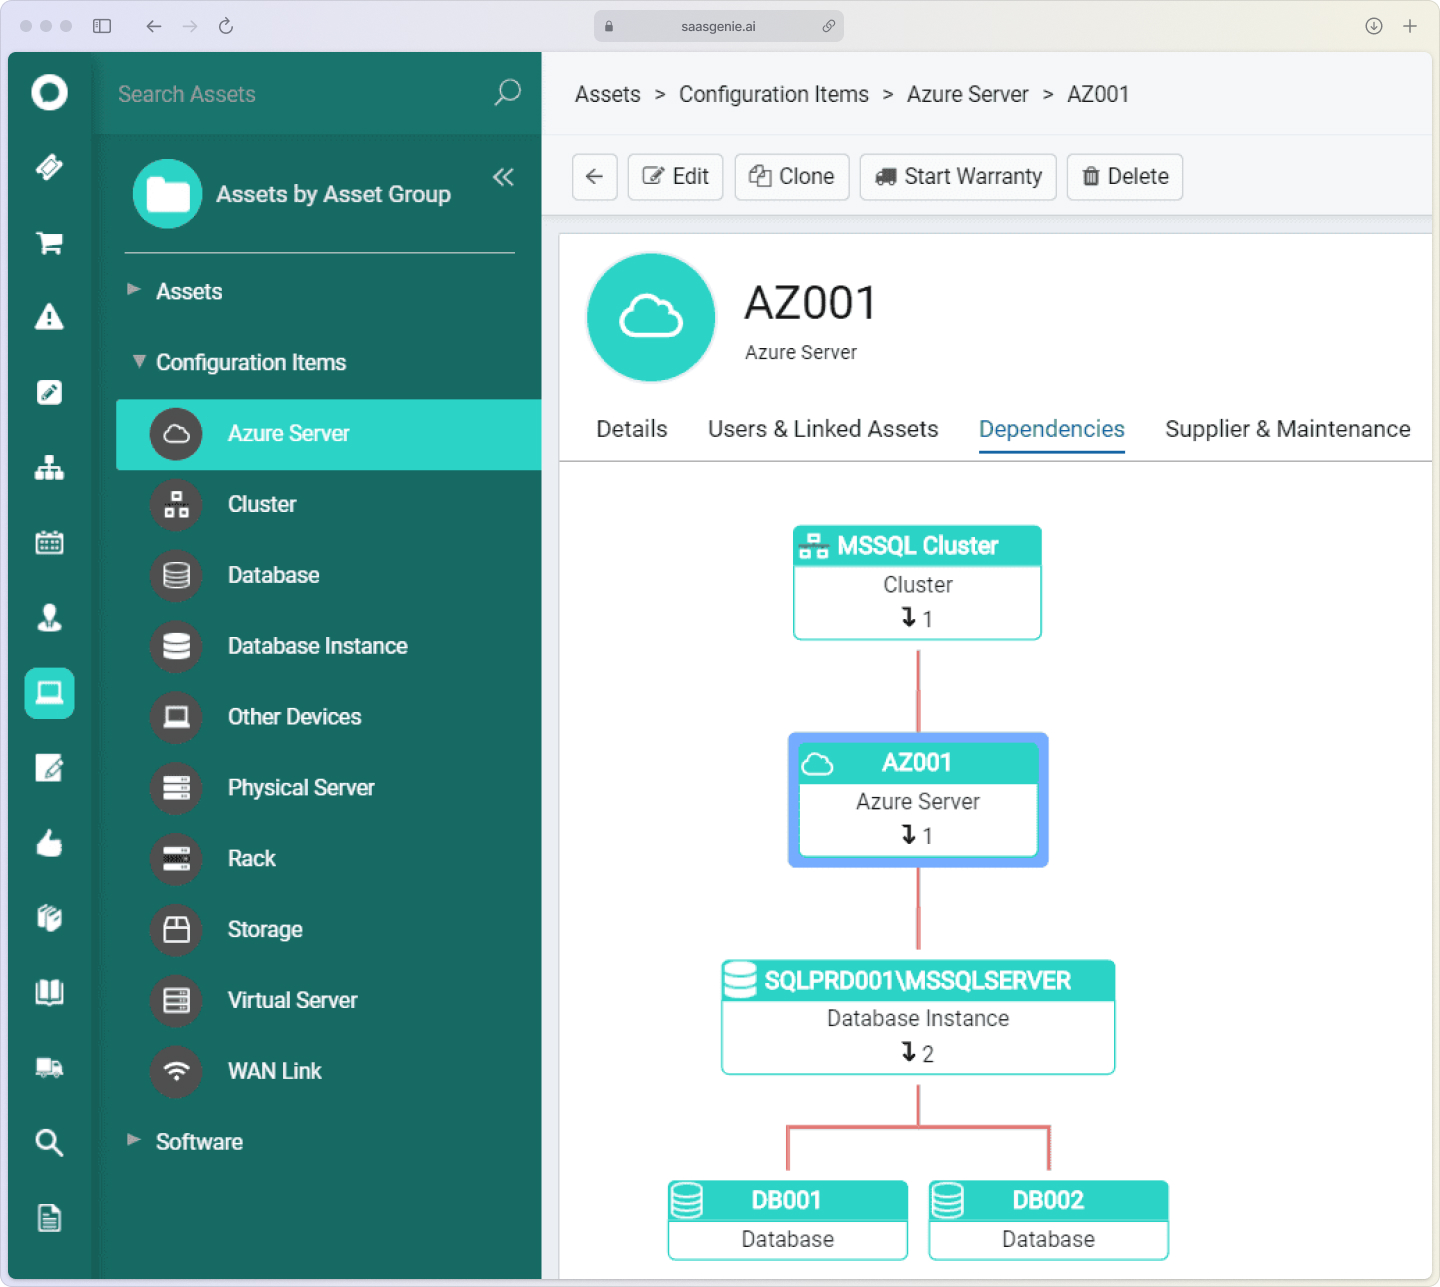Click the Delete button
The height and width of the screenshot is (1287, 1440).
pyautogui.click(x=1125, y=177)
